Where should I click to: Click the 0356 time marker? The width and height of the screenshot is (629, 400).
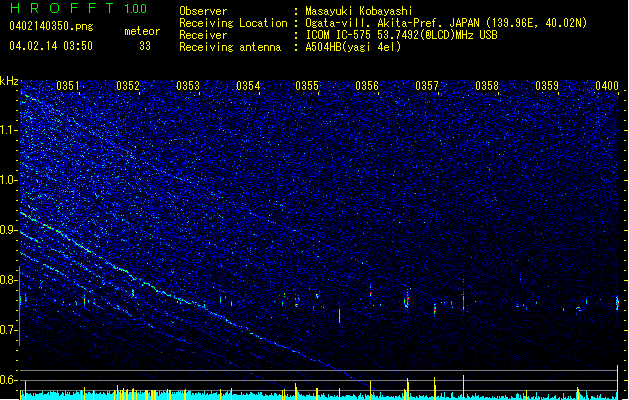pyautogui.click(x=367, y=86)
